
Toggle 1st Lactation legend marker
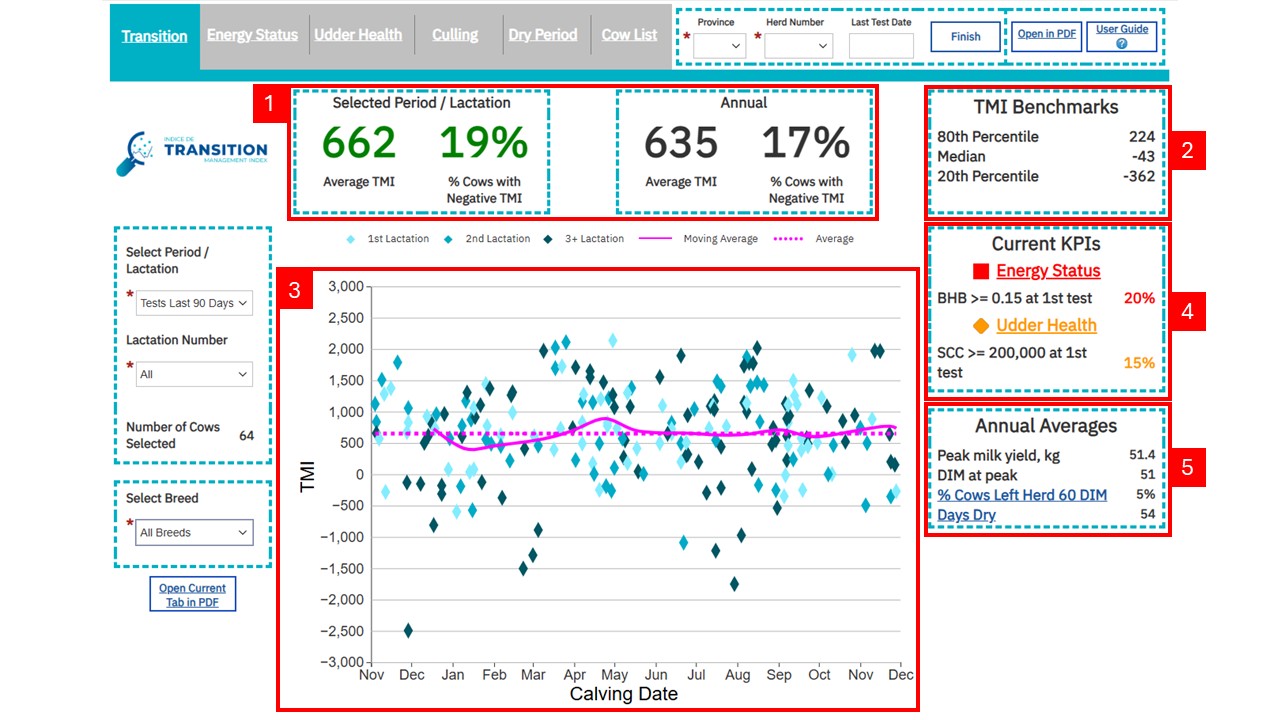349,239
